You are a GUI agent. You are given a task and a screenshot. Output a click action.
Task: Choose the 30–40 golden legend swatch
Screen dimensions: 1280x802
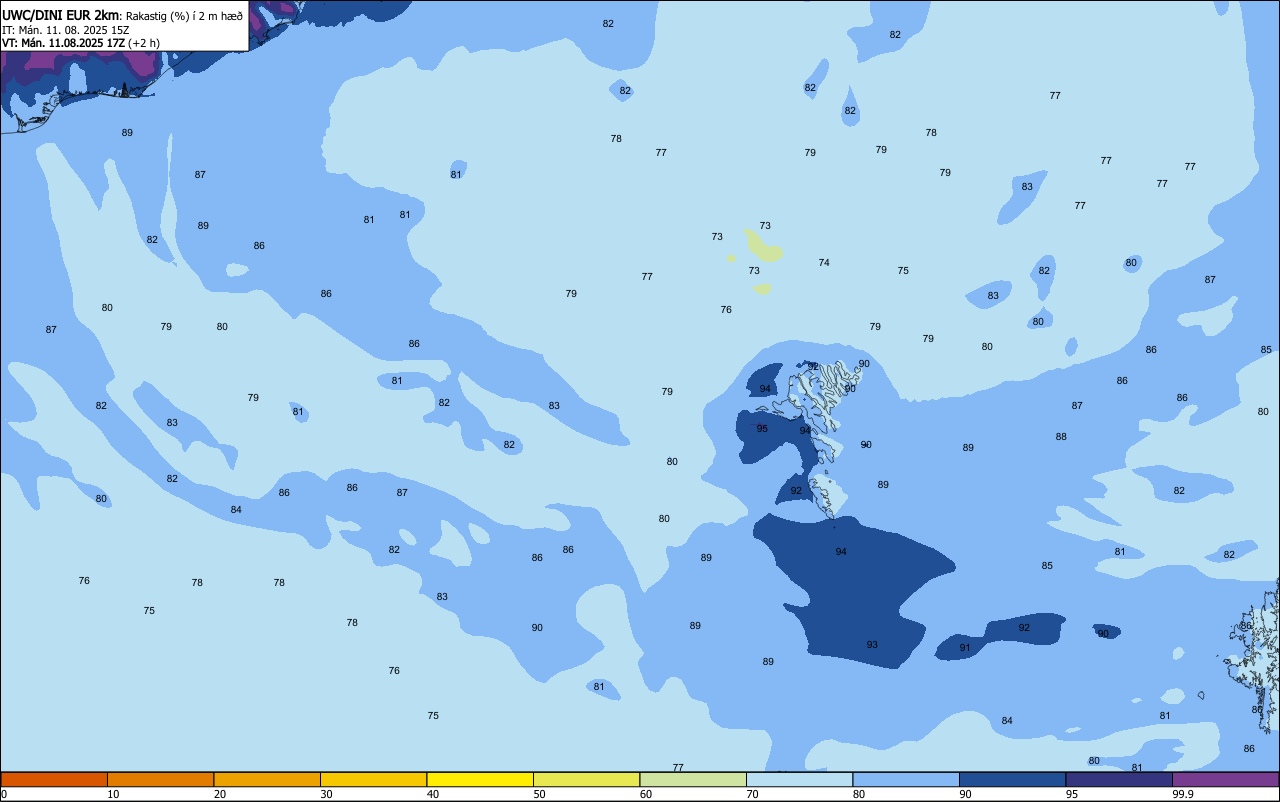coord(373,779)
